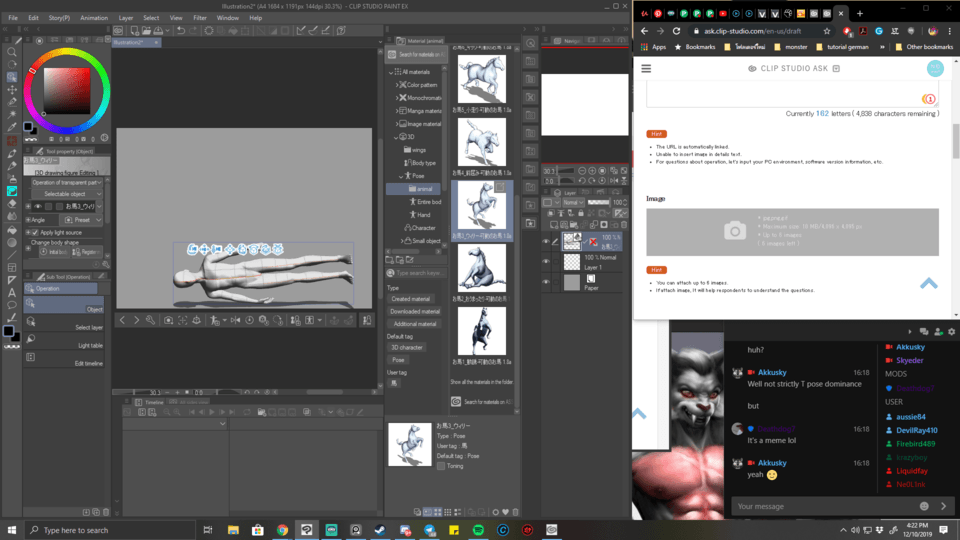Click the timeline play button
Viewport: 960px width, 540px height.
coord(212,413)
